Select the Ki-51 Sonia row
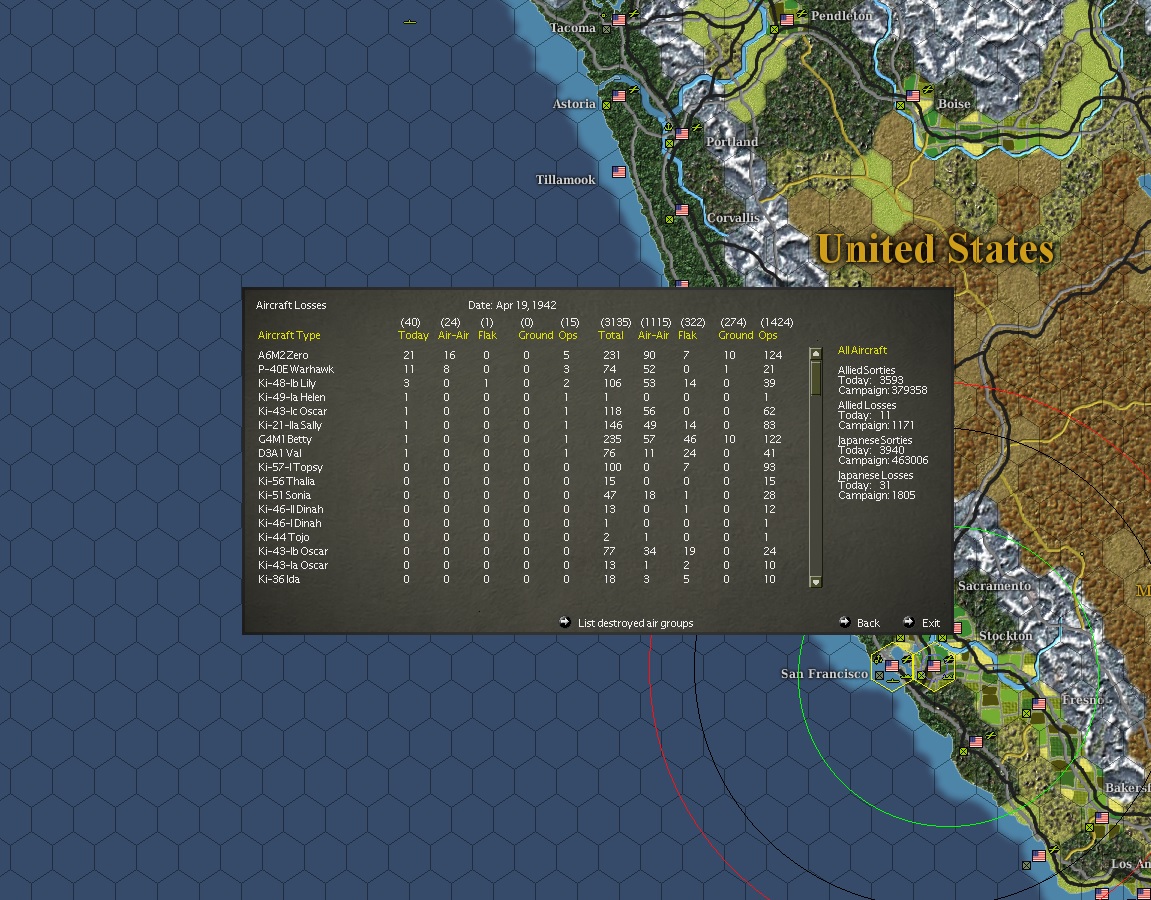 [x=521, y=495]
